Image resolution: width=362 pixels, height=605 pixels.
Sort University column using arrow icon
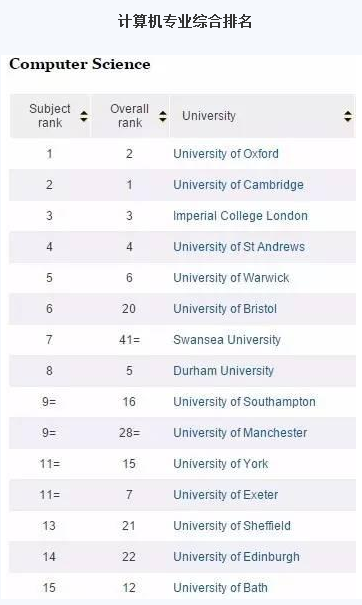click(348, 116)
